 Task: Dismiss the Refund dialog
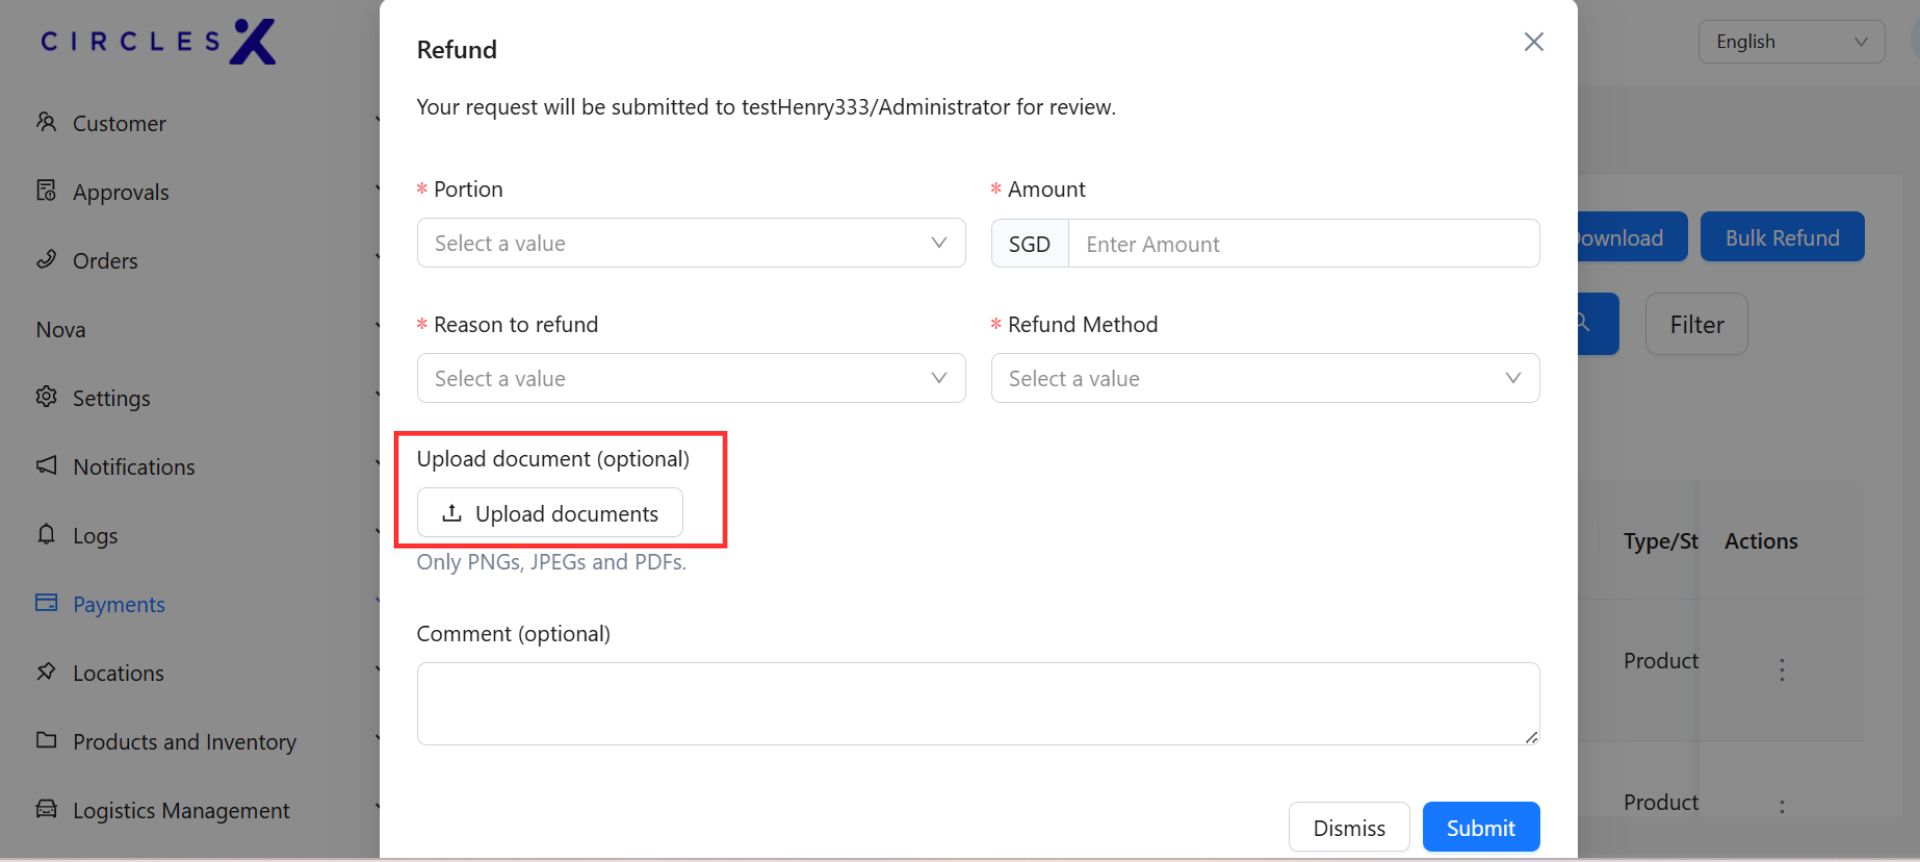1348,827
